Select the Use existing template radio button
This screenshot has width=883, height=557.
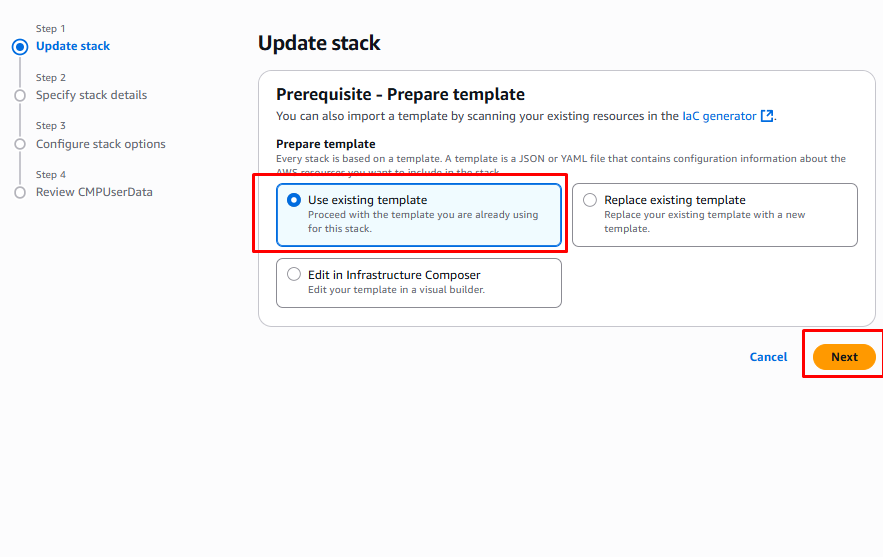[294, 200]
